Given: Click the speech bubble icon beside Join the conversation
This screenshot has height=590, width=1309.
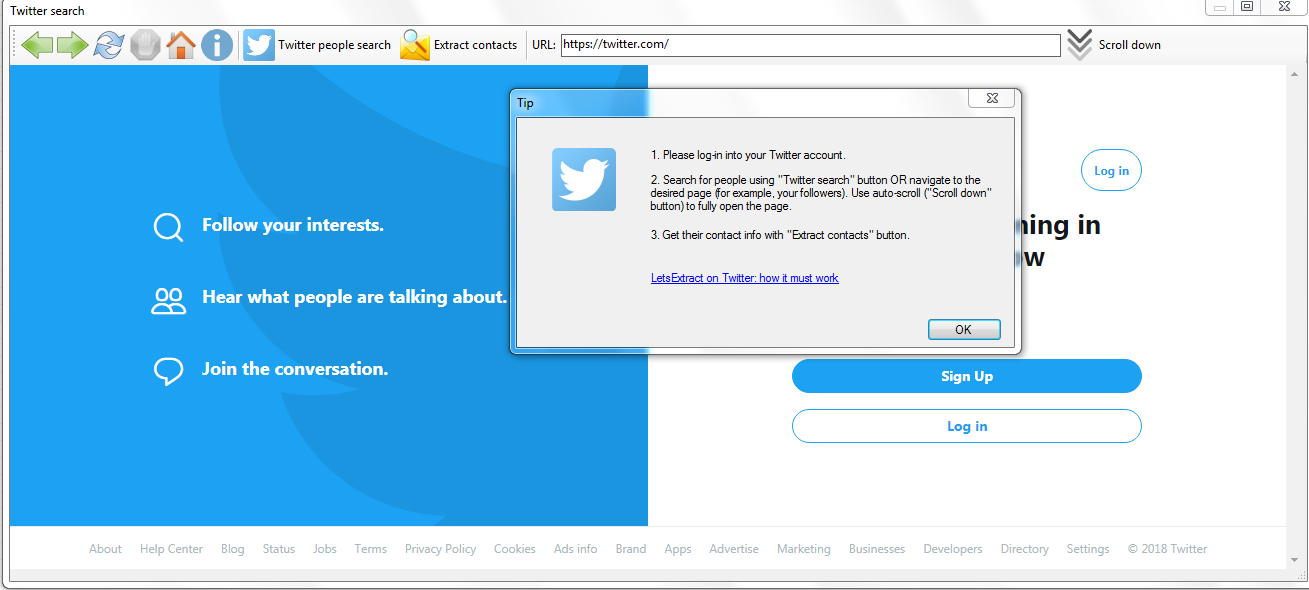Looking at the screenshot, I should coord(168,372).
